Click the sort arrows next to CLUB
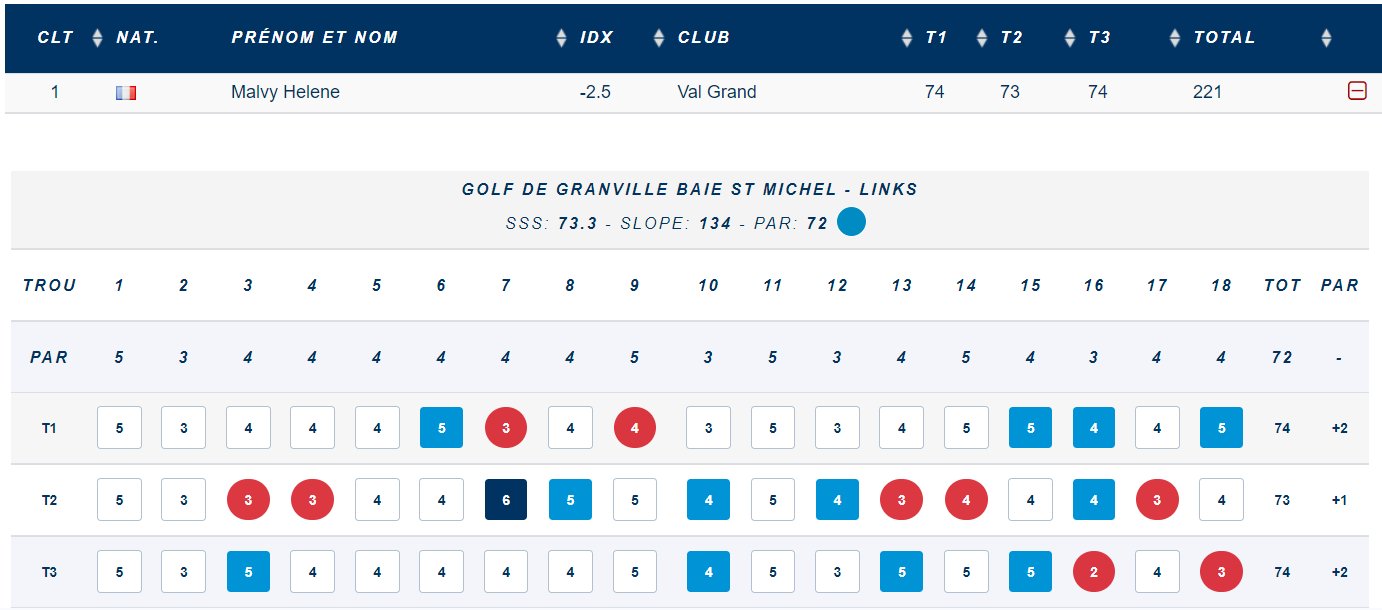The width and height of the screenshot is (1382, 610). click(907, 38)
